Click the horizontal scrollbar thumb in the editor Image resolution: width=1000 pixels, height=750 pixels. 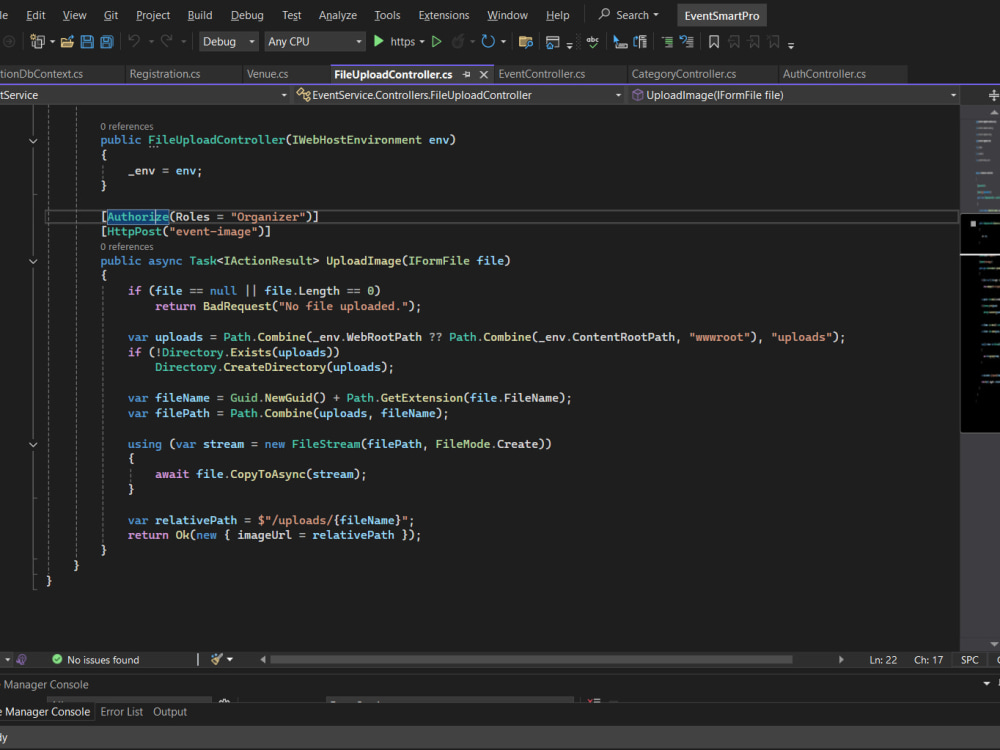[x=531, y=659]
